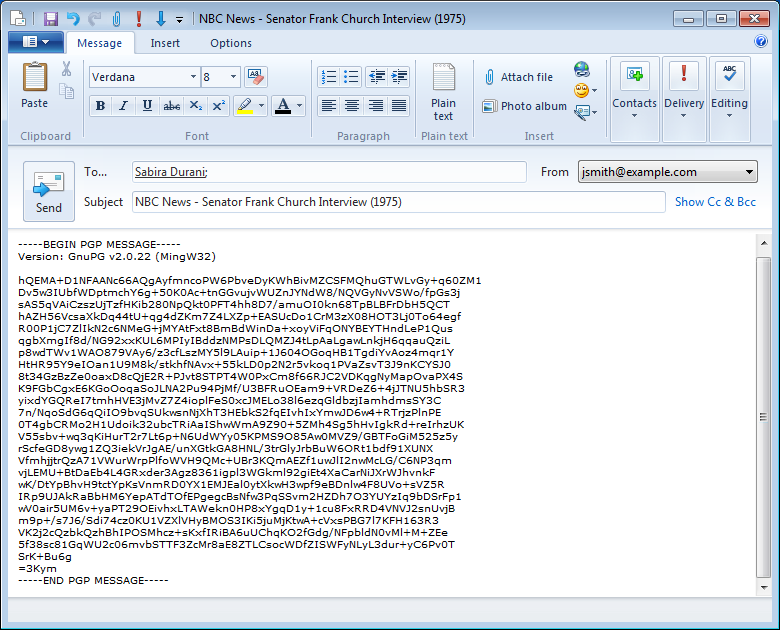Toggle Strikethrough formatting
Screen dimensions: 780x630
point(172,105)
